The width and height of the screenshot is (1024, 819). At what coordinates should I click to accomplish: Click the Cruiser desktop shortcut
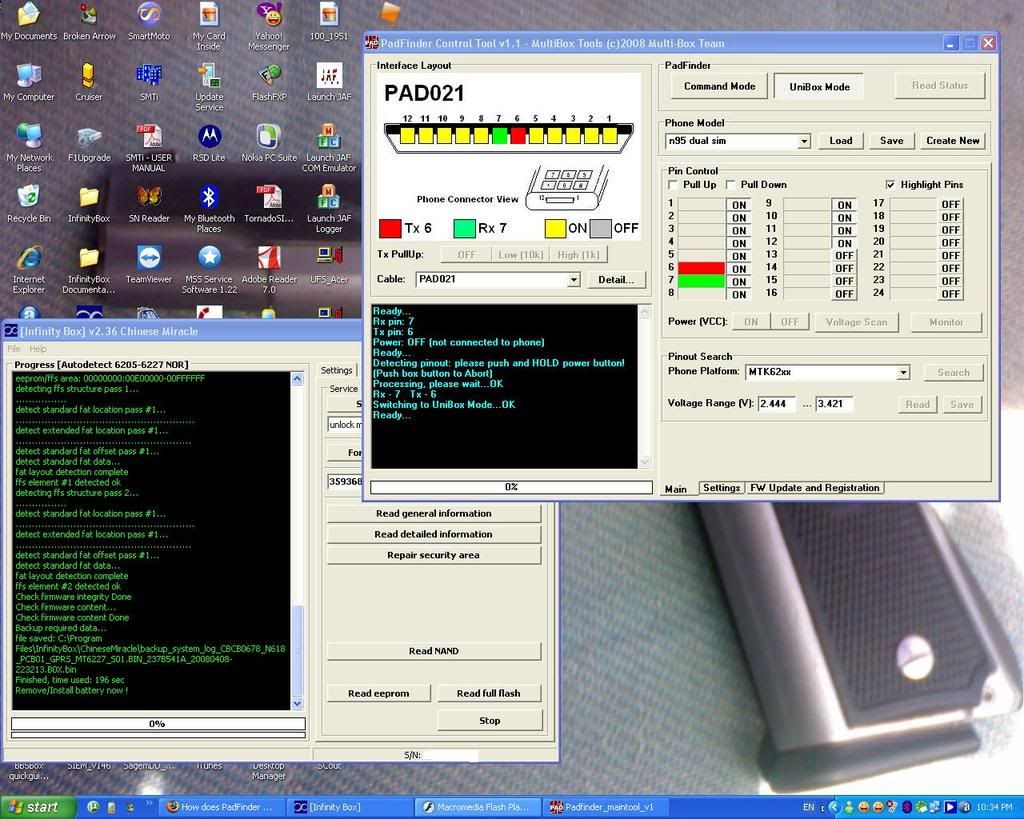coord(89,82)
